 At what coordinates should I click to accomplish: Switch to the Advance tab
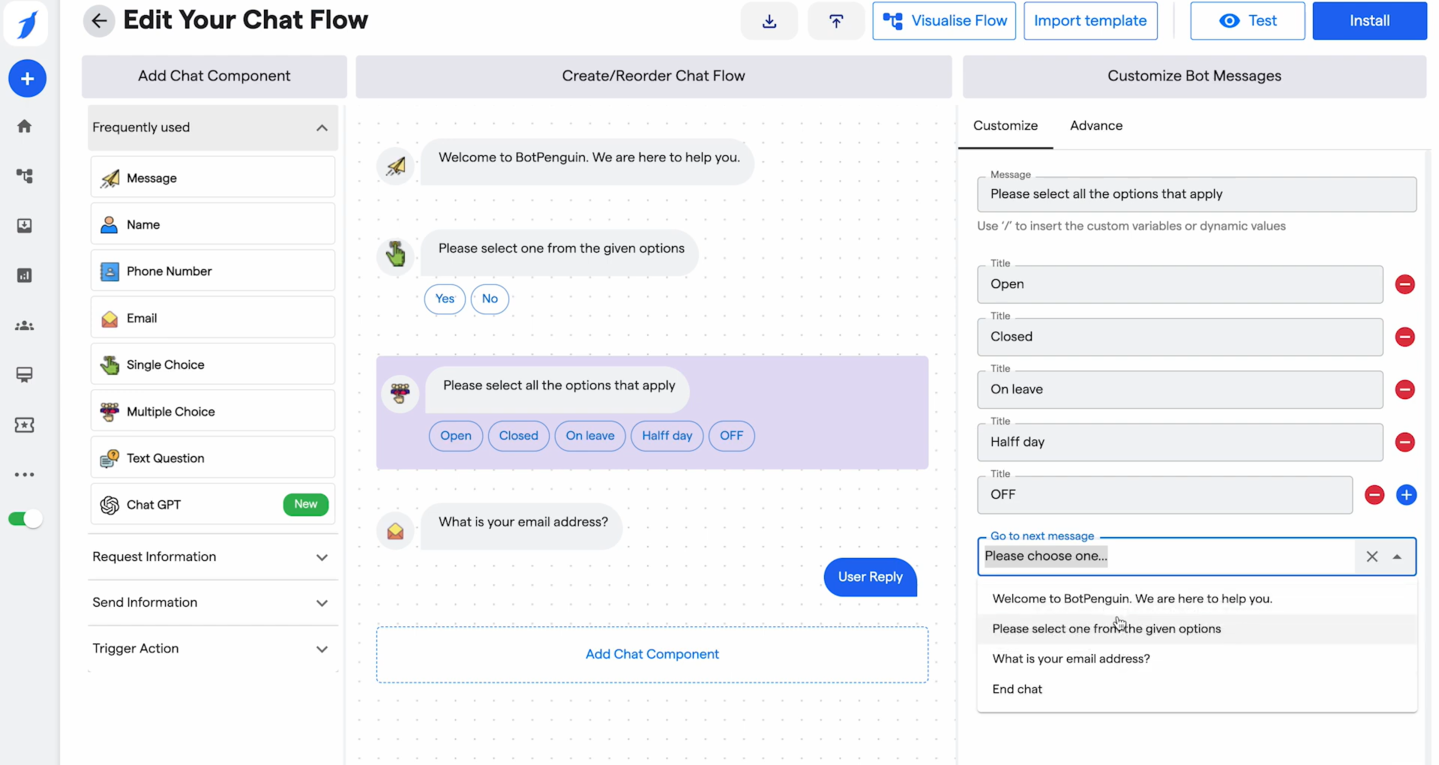pos(1096,125)
